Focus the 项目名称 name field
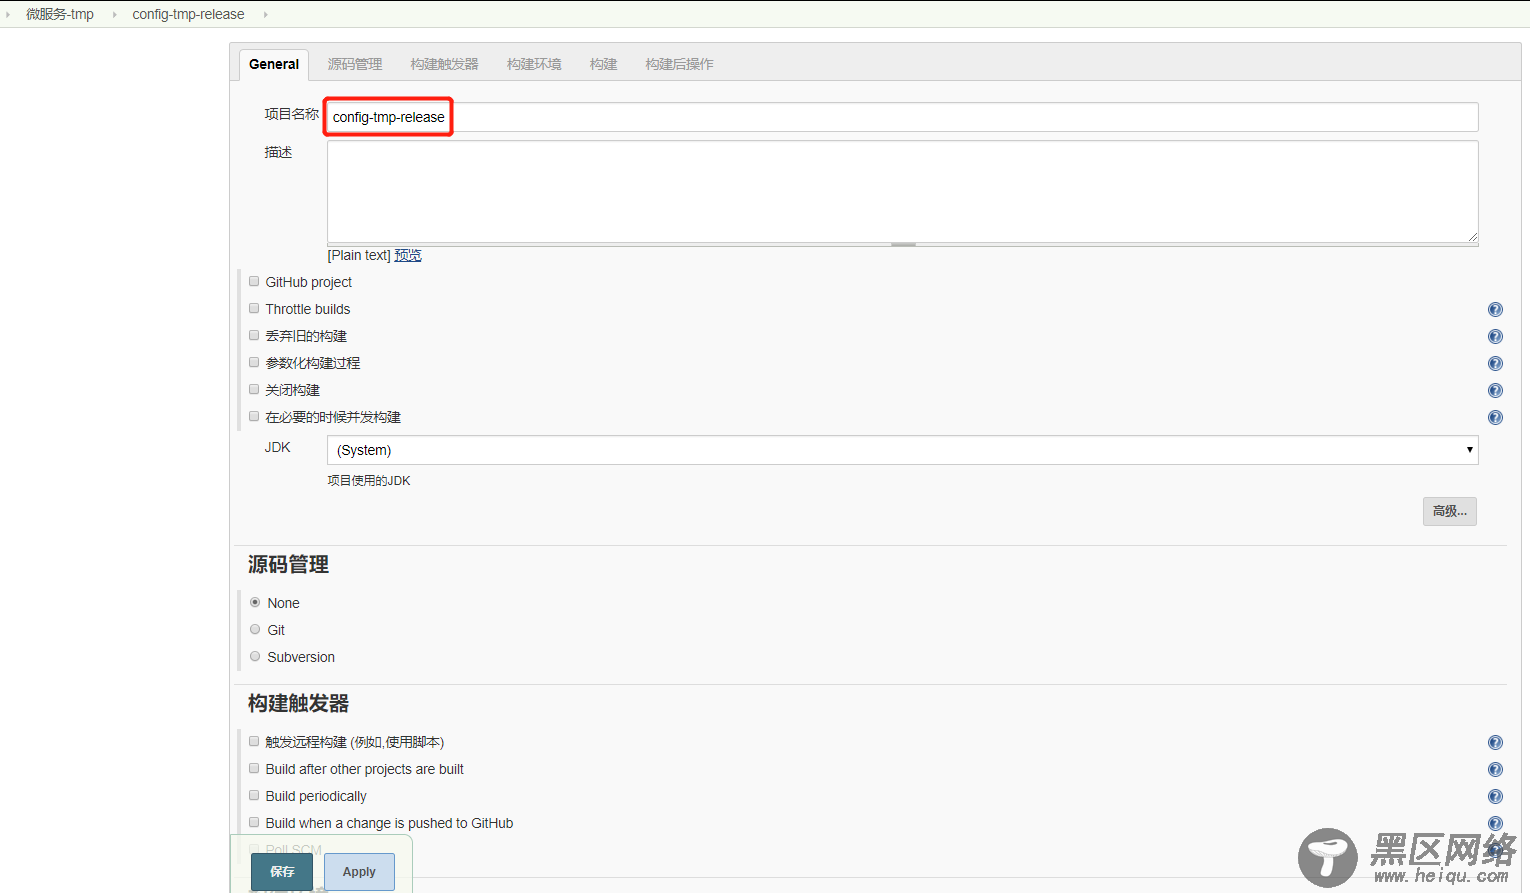1530x893 pixels. tap(902, 117)
